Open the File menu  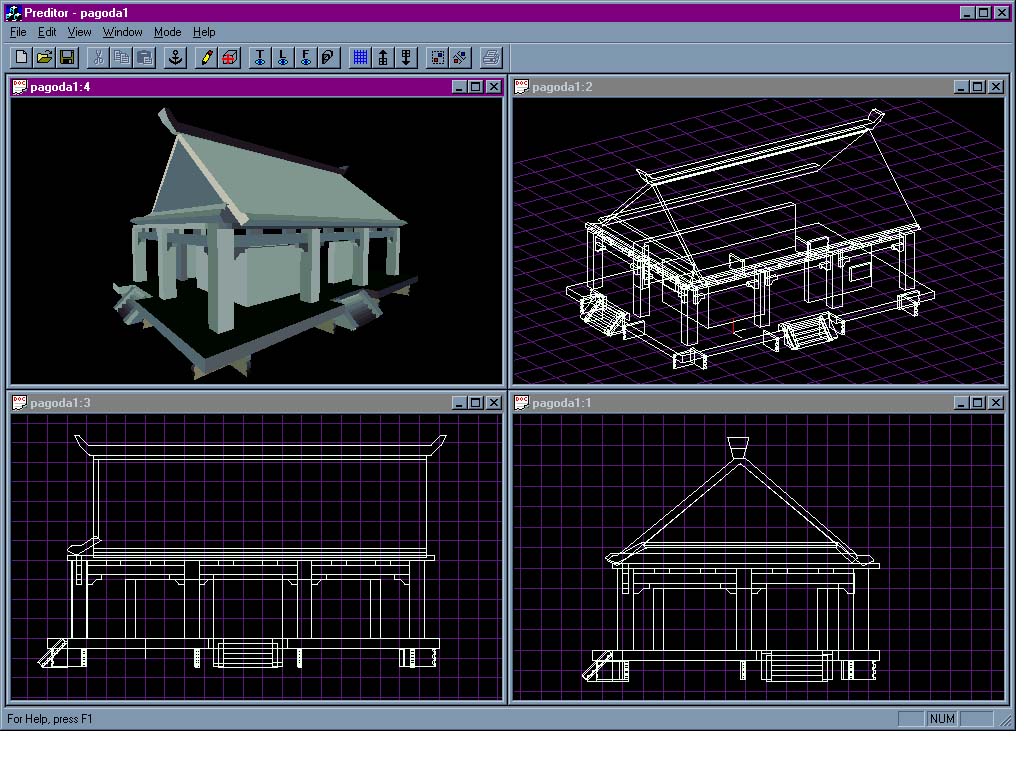18,32
